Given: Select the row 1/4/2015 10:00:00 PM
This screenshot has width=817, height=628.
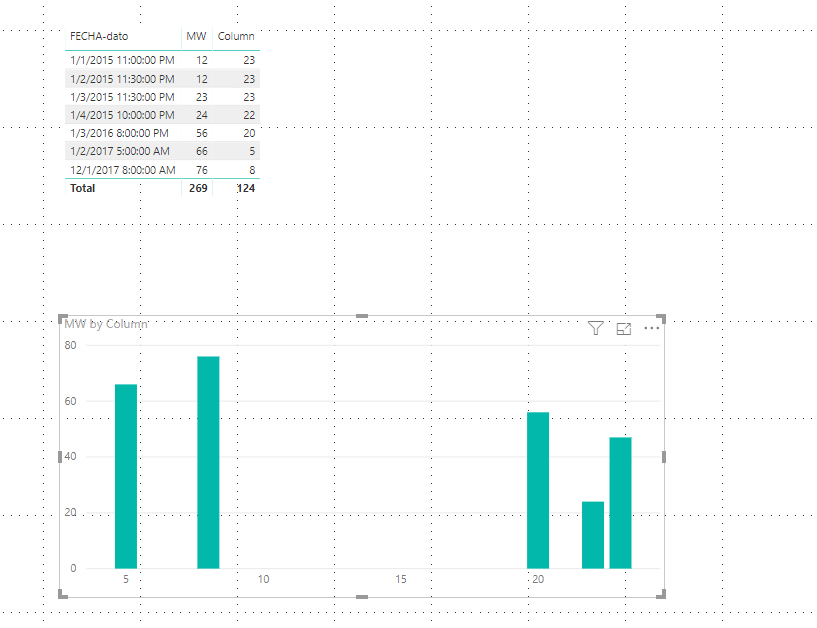Looking at the screenshot, I should [x=162, y=115].
